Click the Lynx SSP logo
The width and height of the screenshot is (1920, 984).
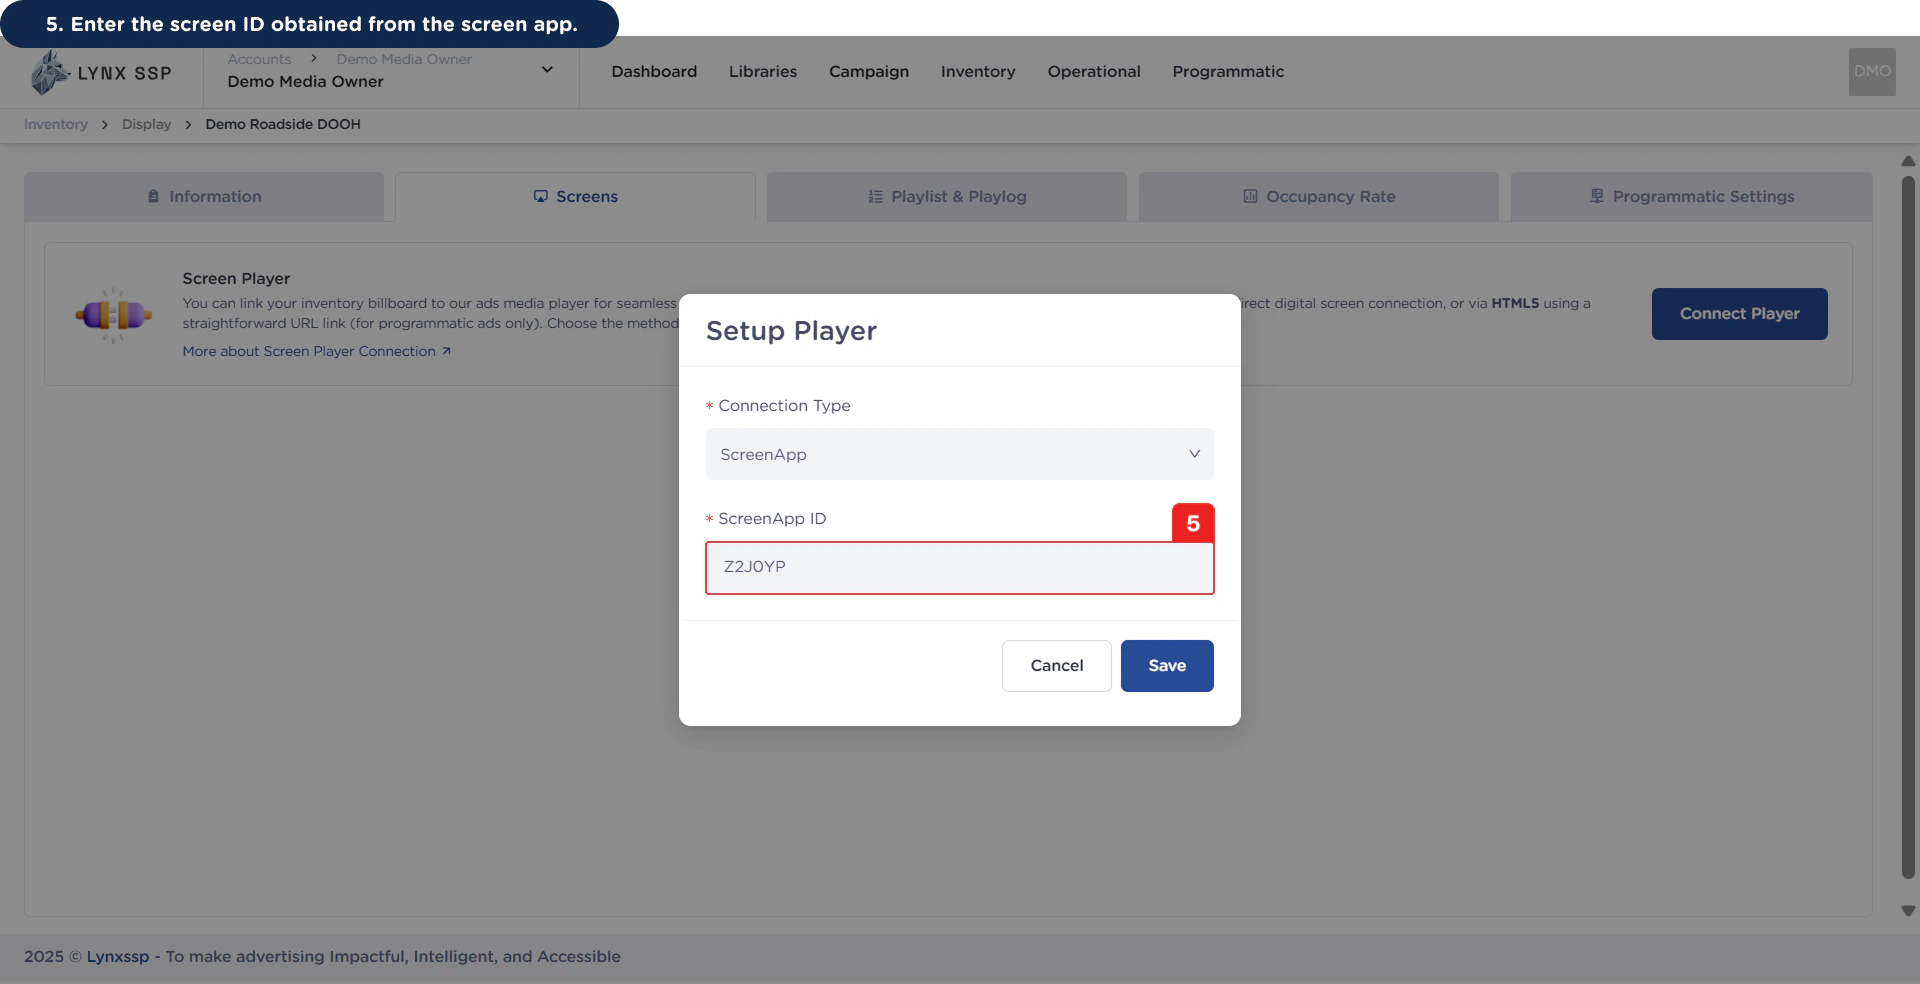[100, 71]
